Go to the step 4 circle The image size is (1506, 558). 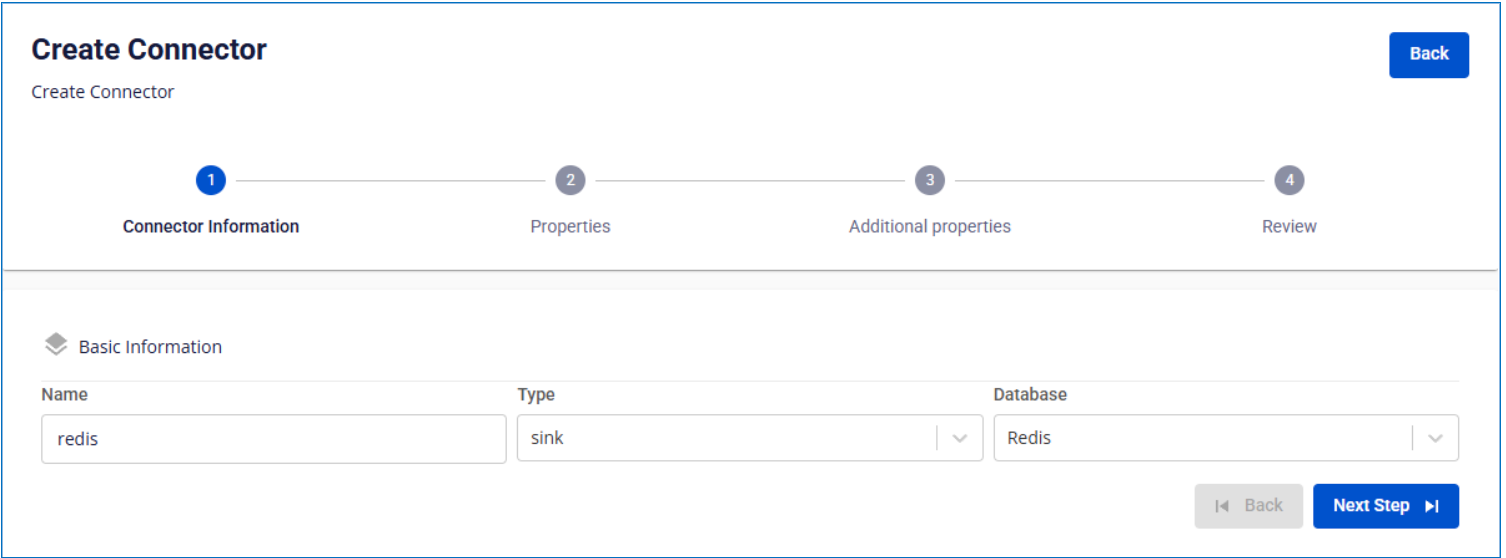point(1289,180)
